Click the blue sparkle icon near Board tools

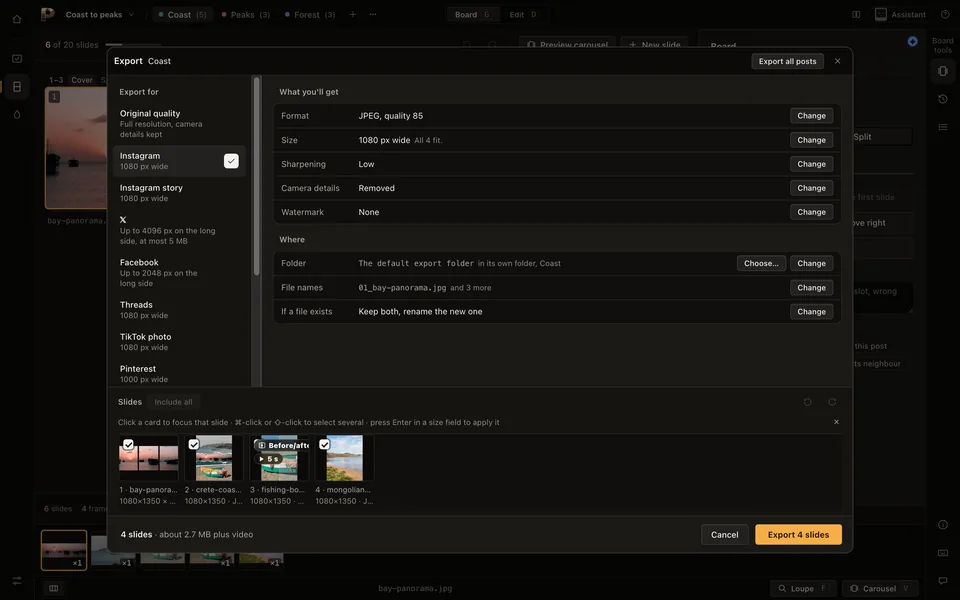(912, 42)
